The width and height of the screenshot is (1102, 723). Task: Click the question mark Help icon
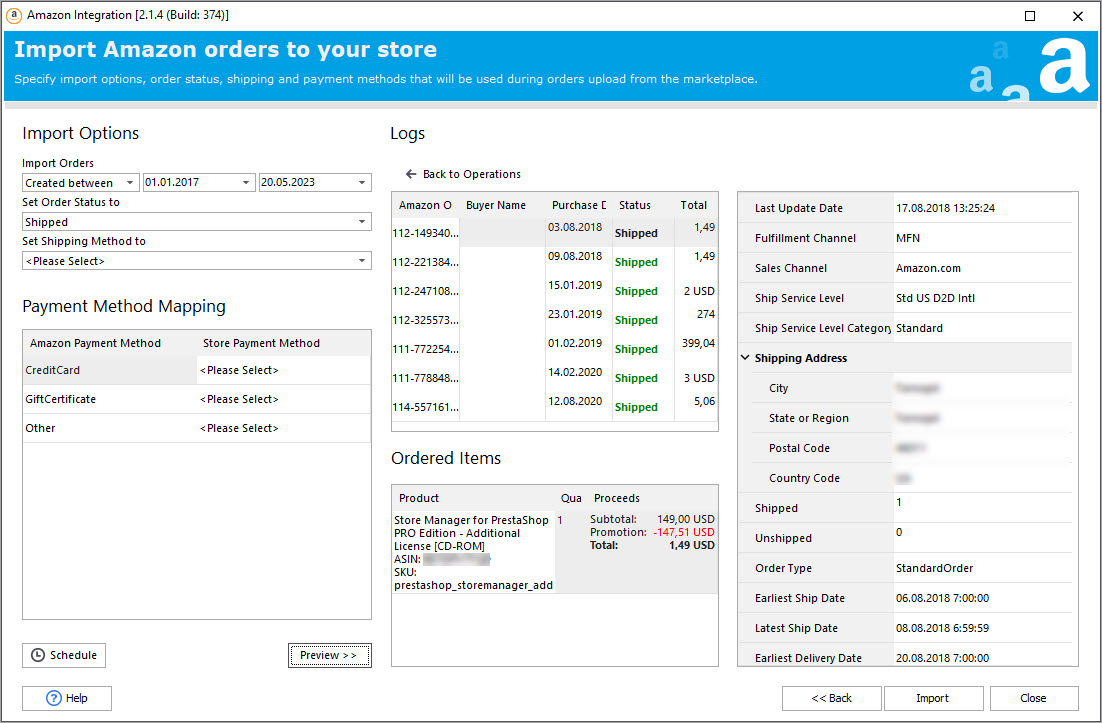(x=54, y=698)
